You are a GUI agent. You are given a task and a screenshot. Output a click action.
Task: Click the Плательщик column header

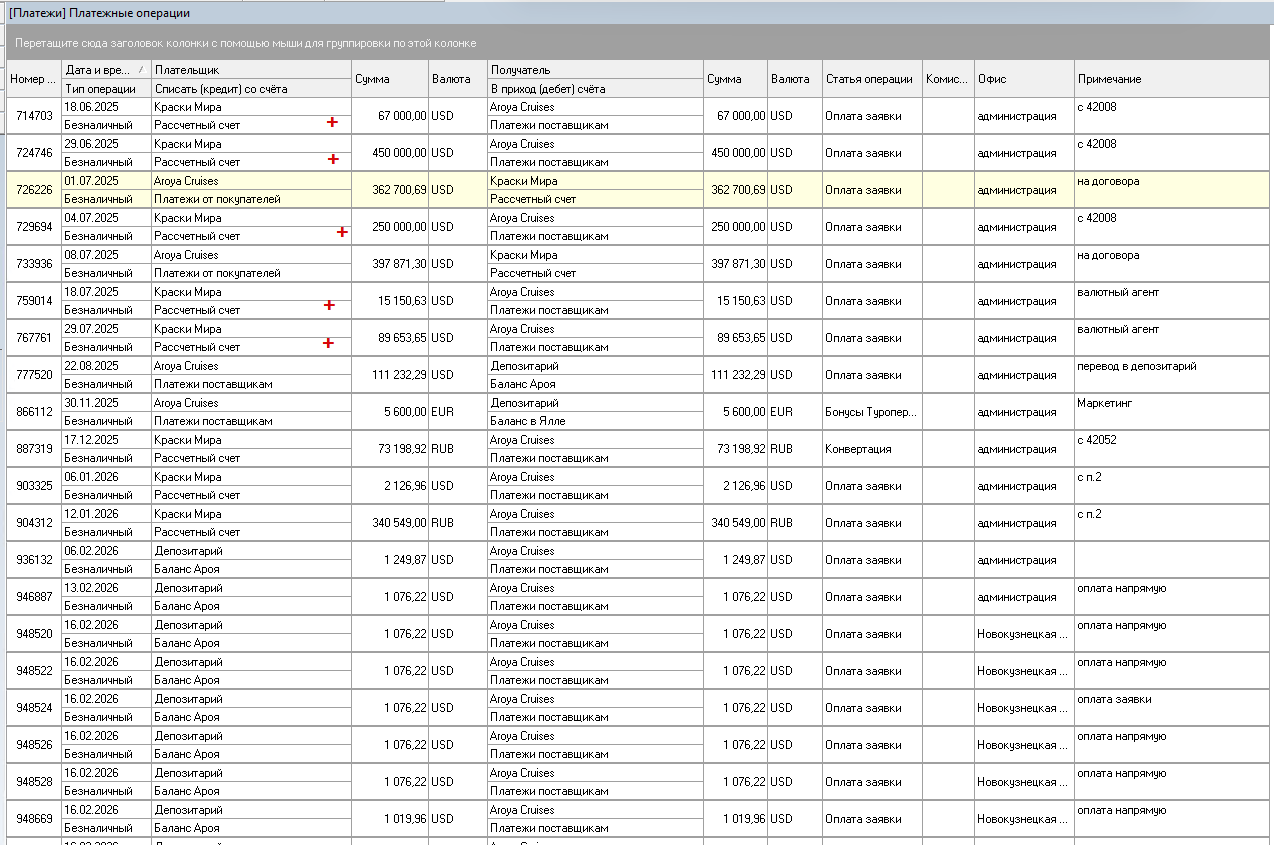pyautogui.click(x=251, y=70)
